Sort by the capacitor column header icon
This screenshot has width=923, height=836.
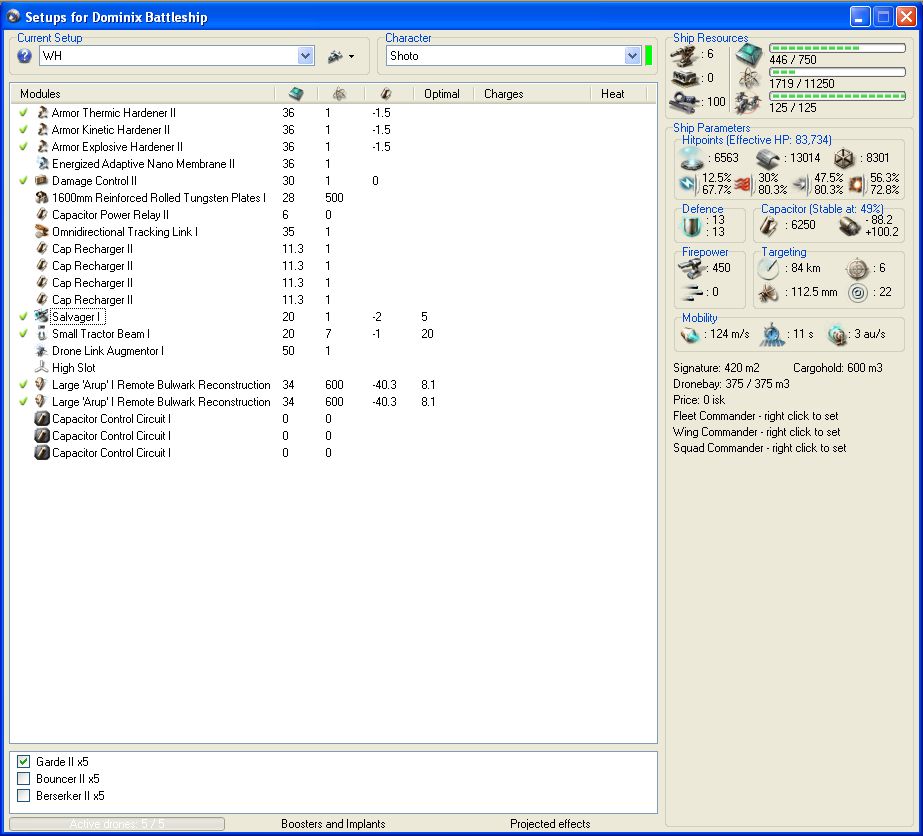pos(386,94)
